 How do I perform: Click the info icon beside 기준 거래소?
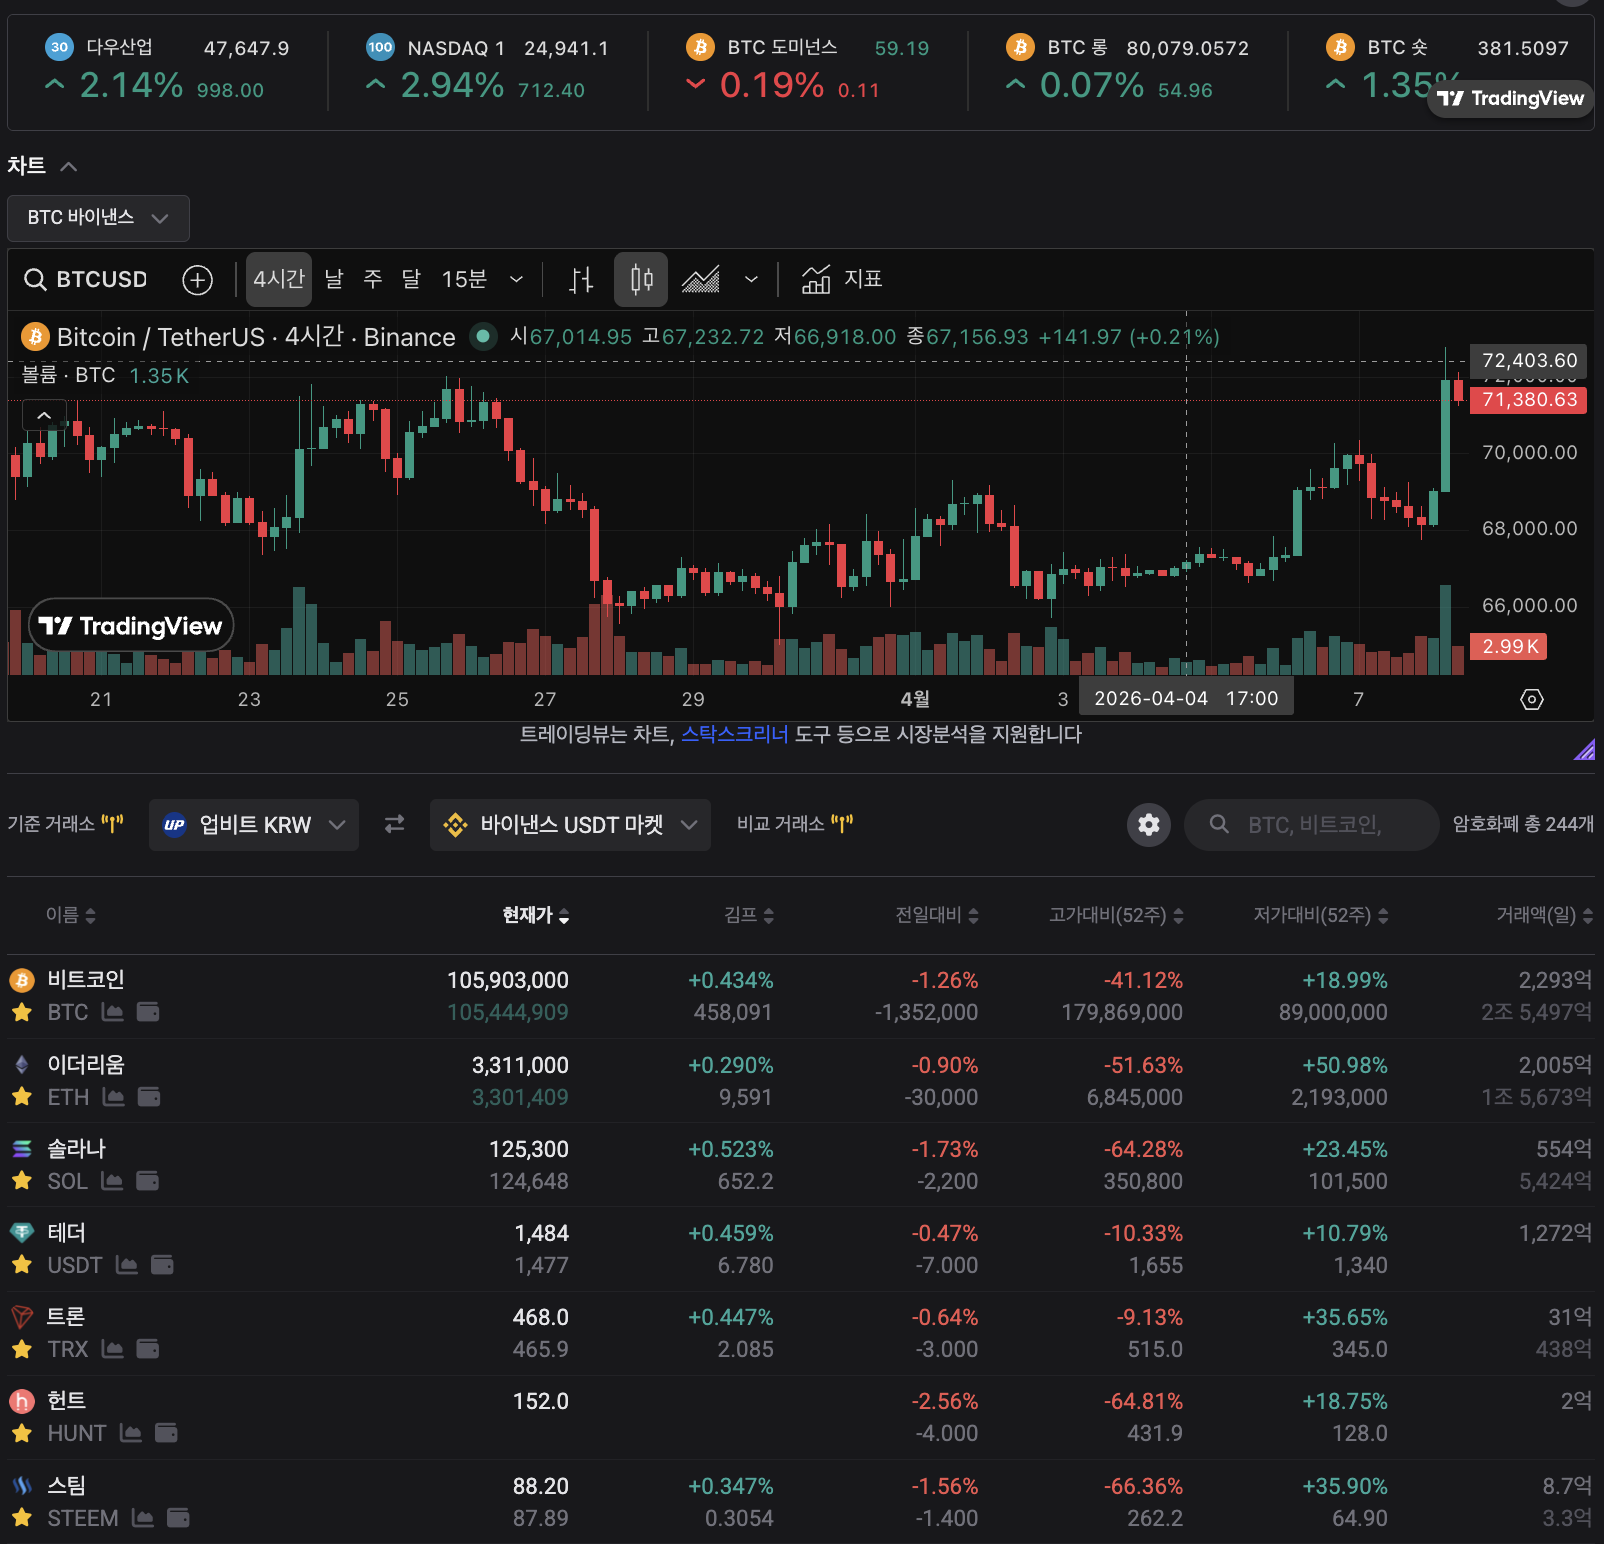[113, 824]
